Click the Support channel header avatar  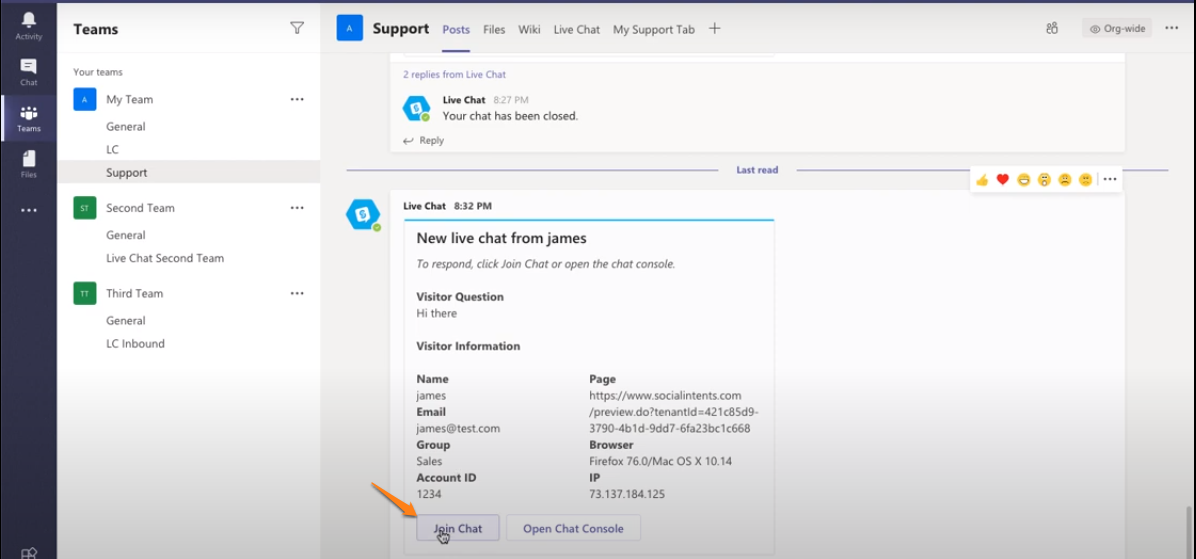pos(349,28)
